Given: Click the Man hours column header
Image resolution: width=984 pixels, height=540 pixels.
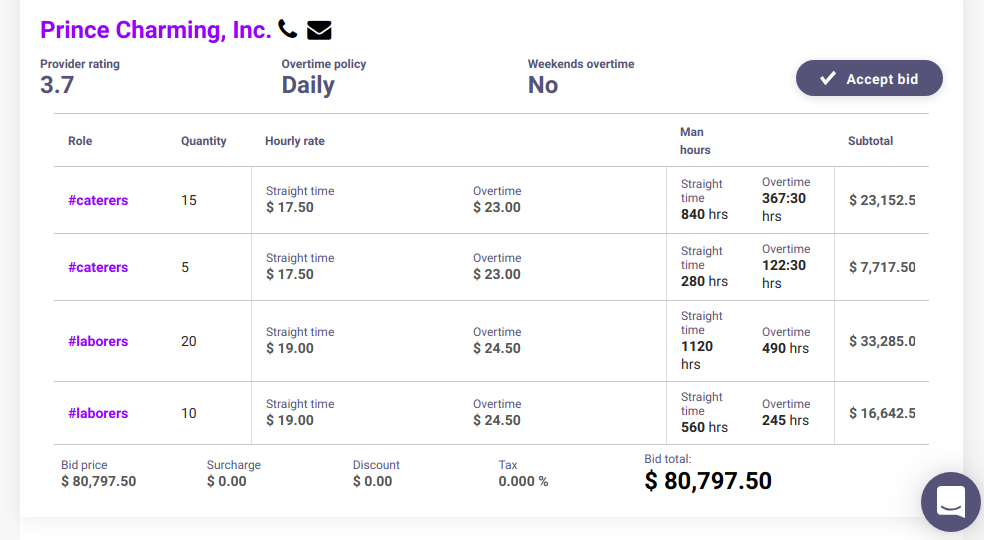Looking at the screenshot, I should click(x=695, y=141).
